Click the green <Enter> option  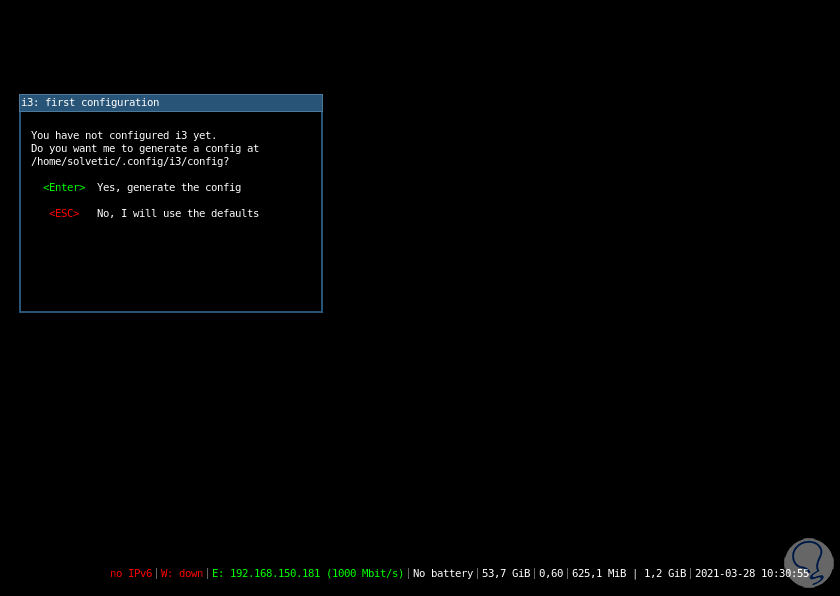[64, 187]
